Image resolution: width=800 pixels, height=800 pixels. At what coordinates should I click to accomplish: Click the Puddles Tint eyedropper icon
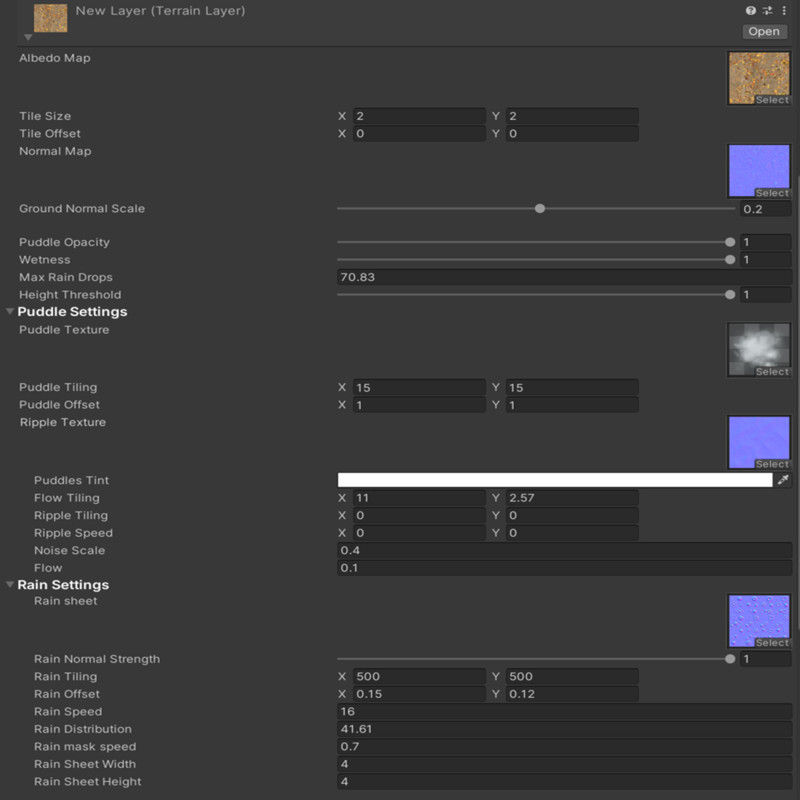(x=783, y=480)
